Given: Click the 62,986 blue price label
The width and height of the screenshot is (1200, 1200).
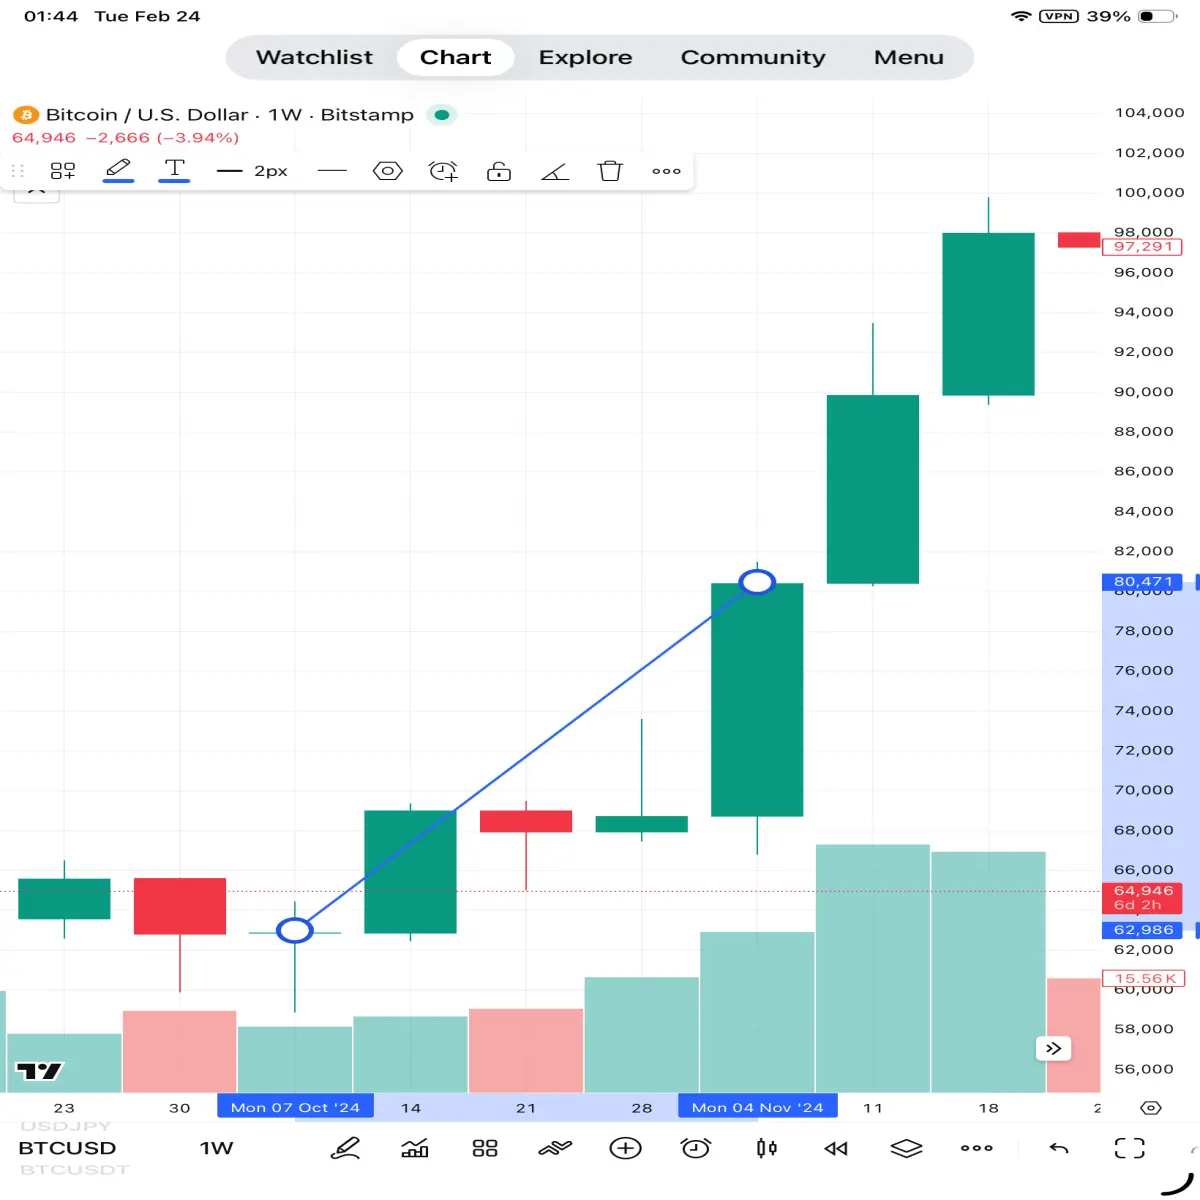Looking at the screenshot, I should [x=1143, y=930].
